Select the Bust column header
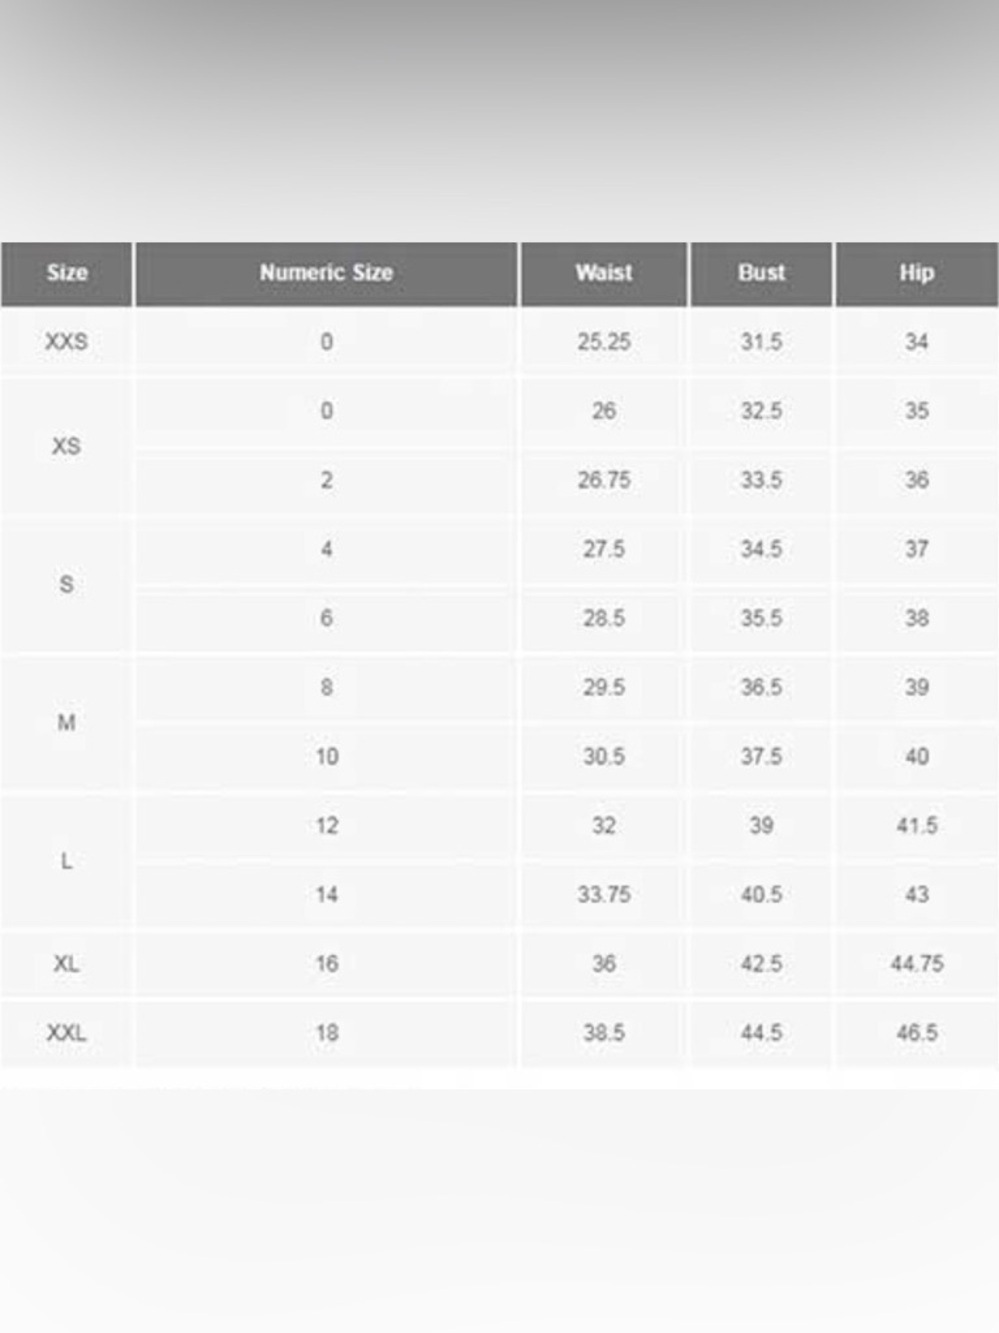 point(761,273)
